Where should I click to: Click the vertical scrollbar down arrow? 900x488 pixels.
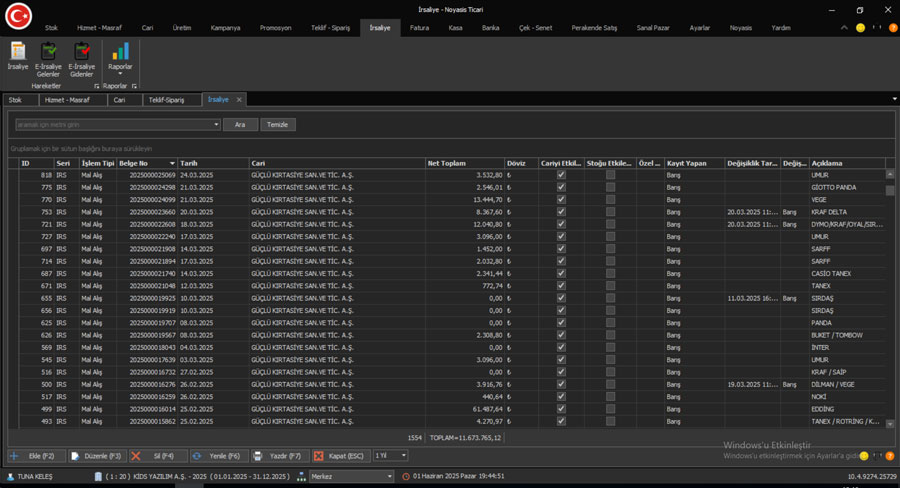coord(890,424)
